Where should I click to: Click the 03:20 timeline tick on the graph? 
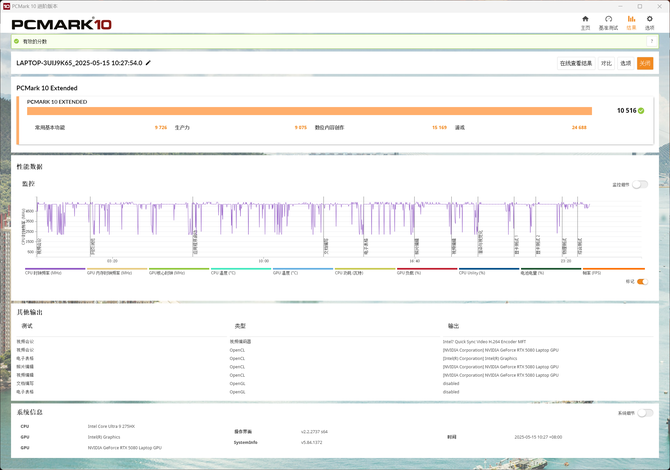pyautogui.click(x=112, y=261)
